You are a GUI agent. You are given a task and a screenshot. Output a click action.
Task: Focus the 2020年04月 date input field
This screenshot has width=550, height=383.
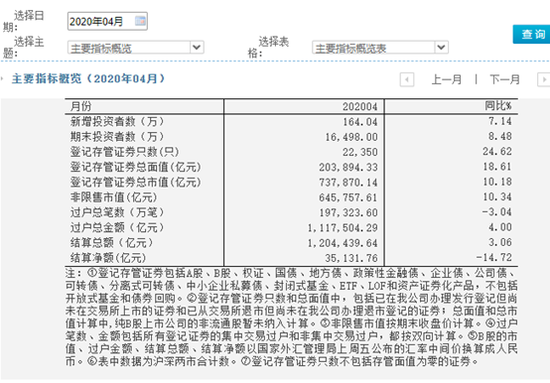[x=107, y=21]
